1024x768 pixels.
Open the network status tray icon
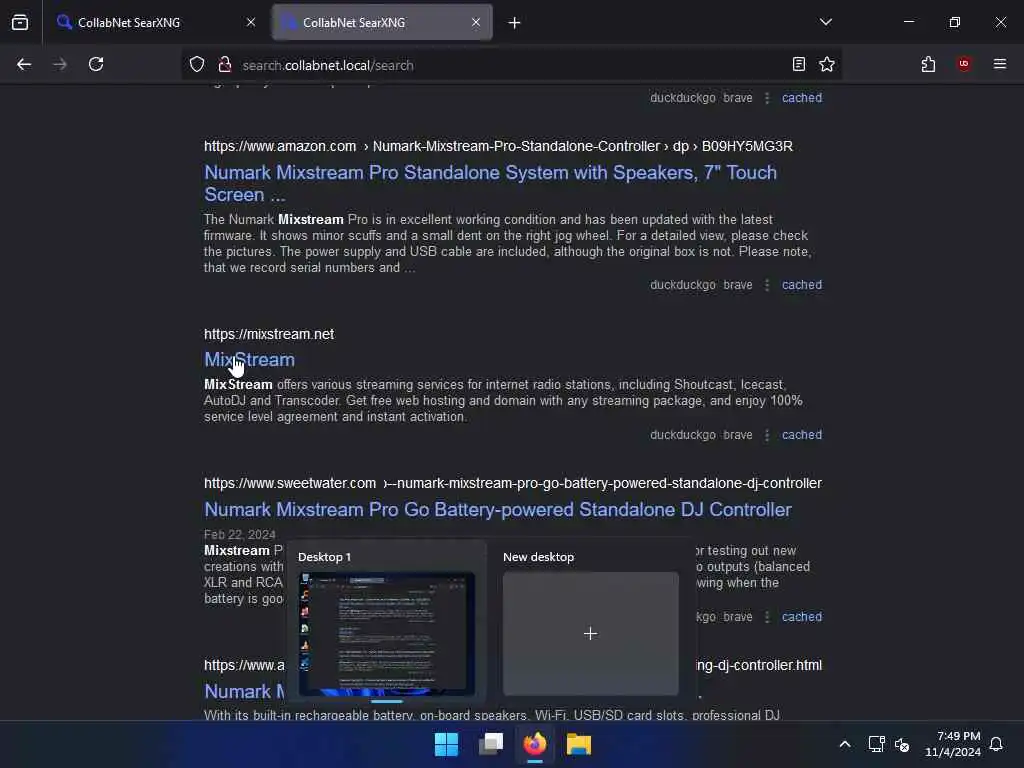pos(876,744)
